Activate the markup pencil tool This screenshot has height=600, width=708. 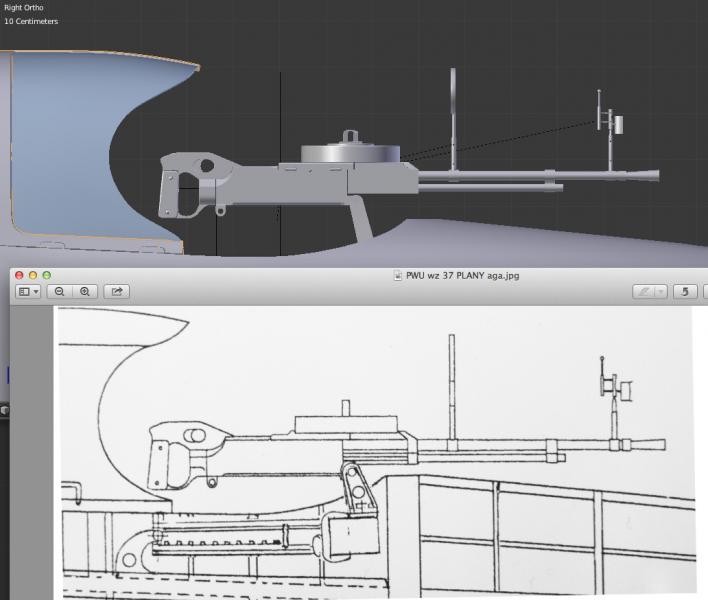tap(645, 291)
